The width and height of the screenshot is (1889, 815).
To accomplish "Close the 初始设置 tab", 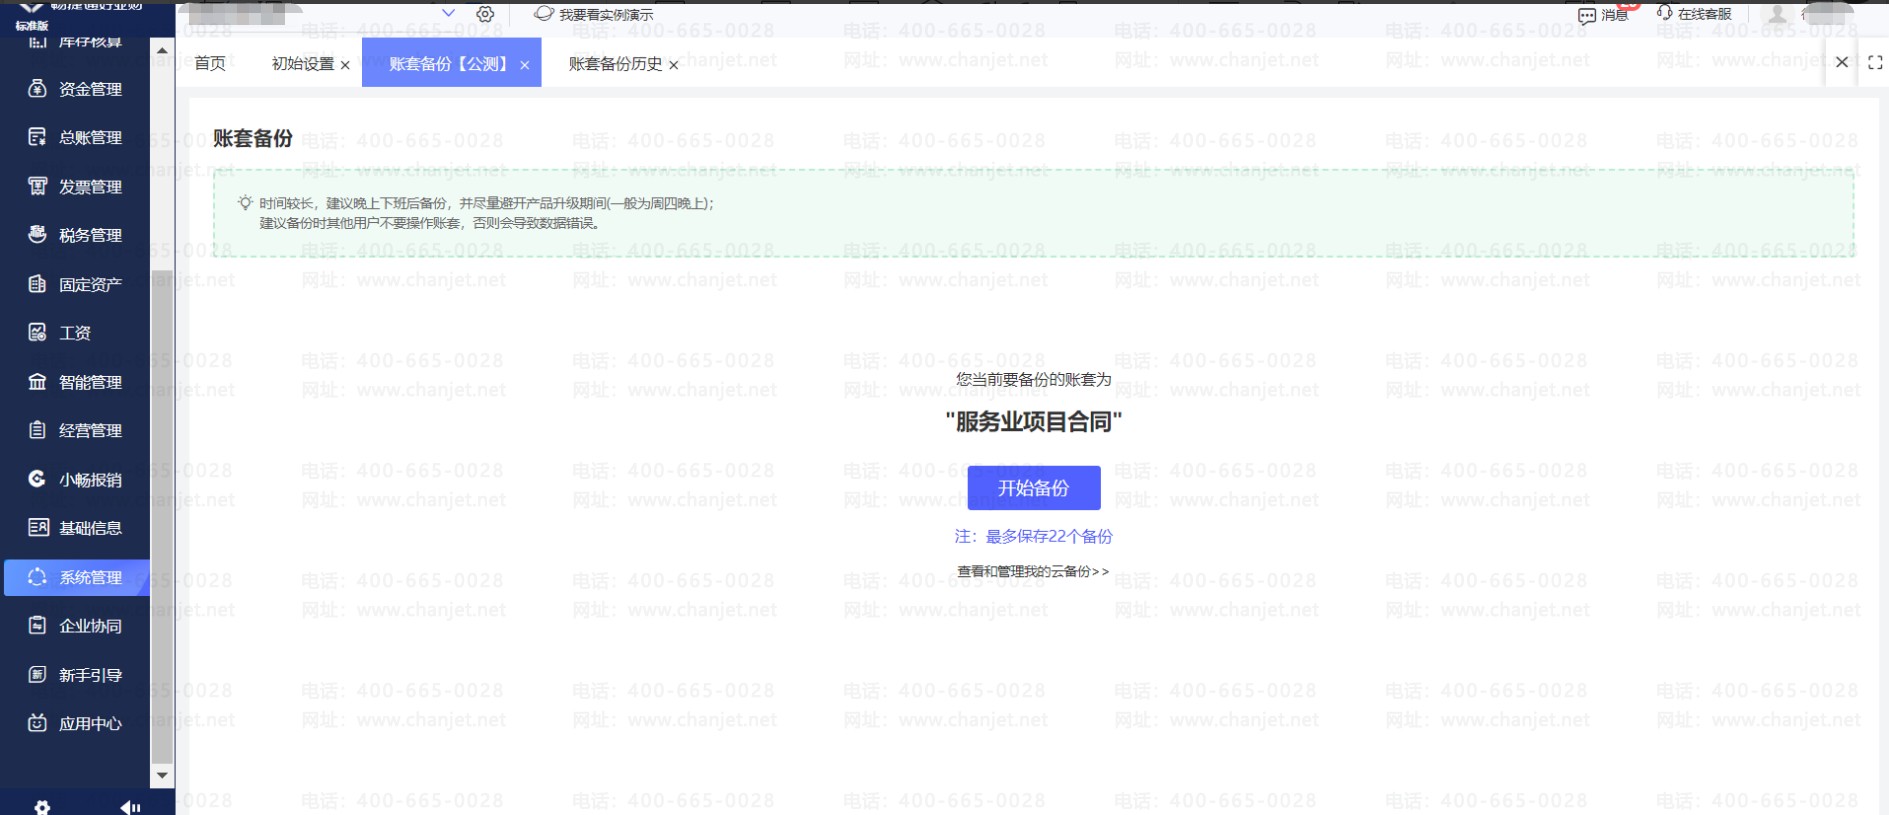I will (x=345, y=65).
